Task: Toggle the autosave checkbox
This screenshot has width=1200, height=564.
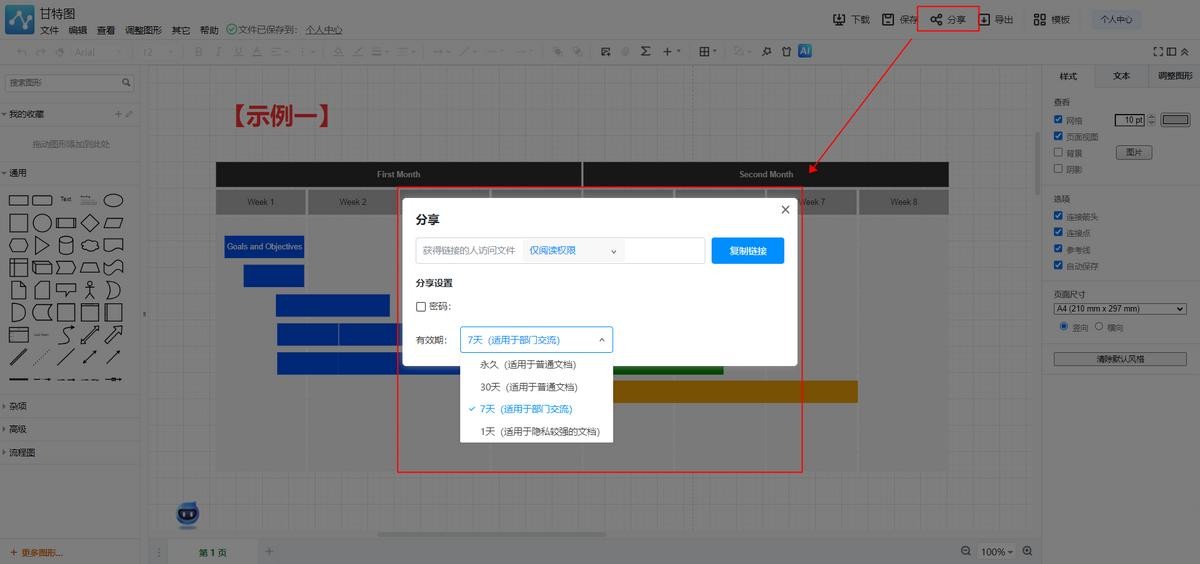Action: tap(1059, 265)
